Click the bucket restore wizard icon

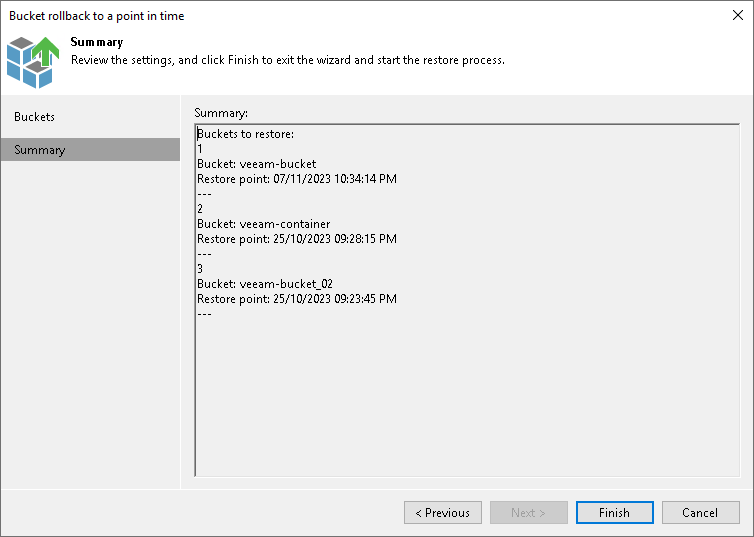tap(33, 62)
